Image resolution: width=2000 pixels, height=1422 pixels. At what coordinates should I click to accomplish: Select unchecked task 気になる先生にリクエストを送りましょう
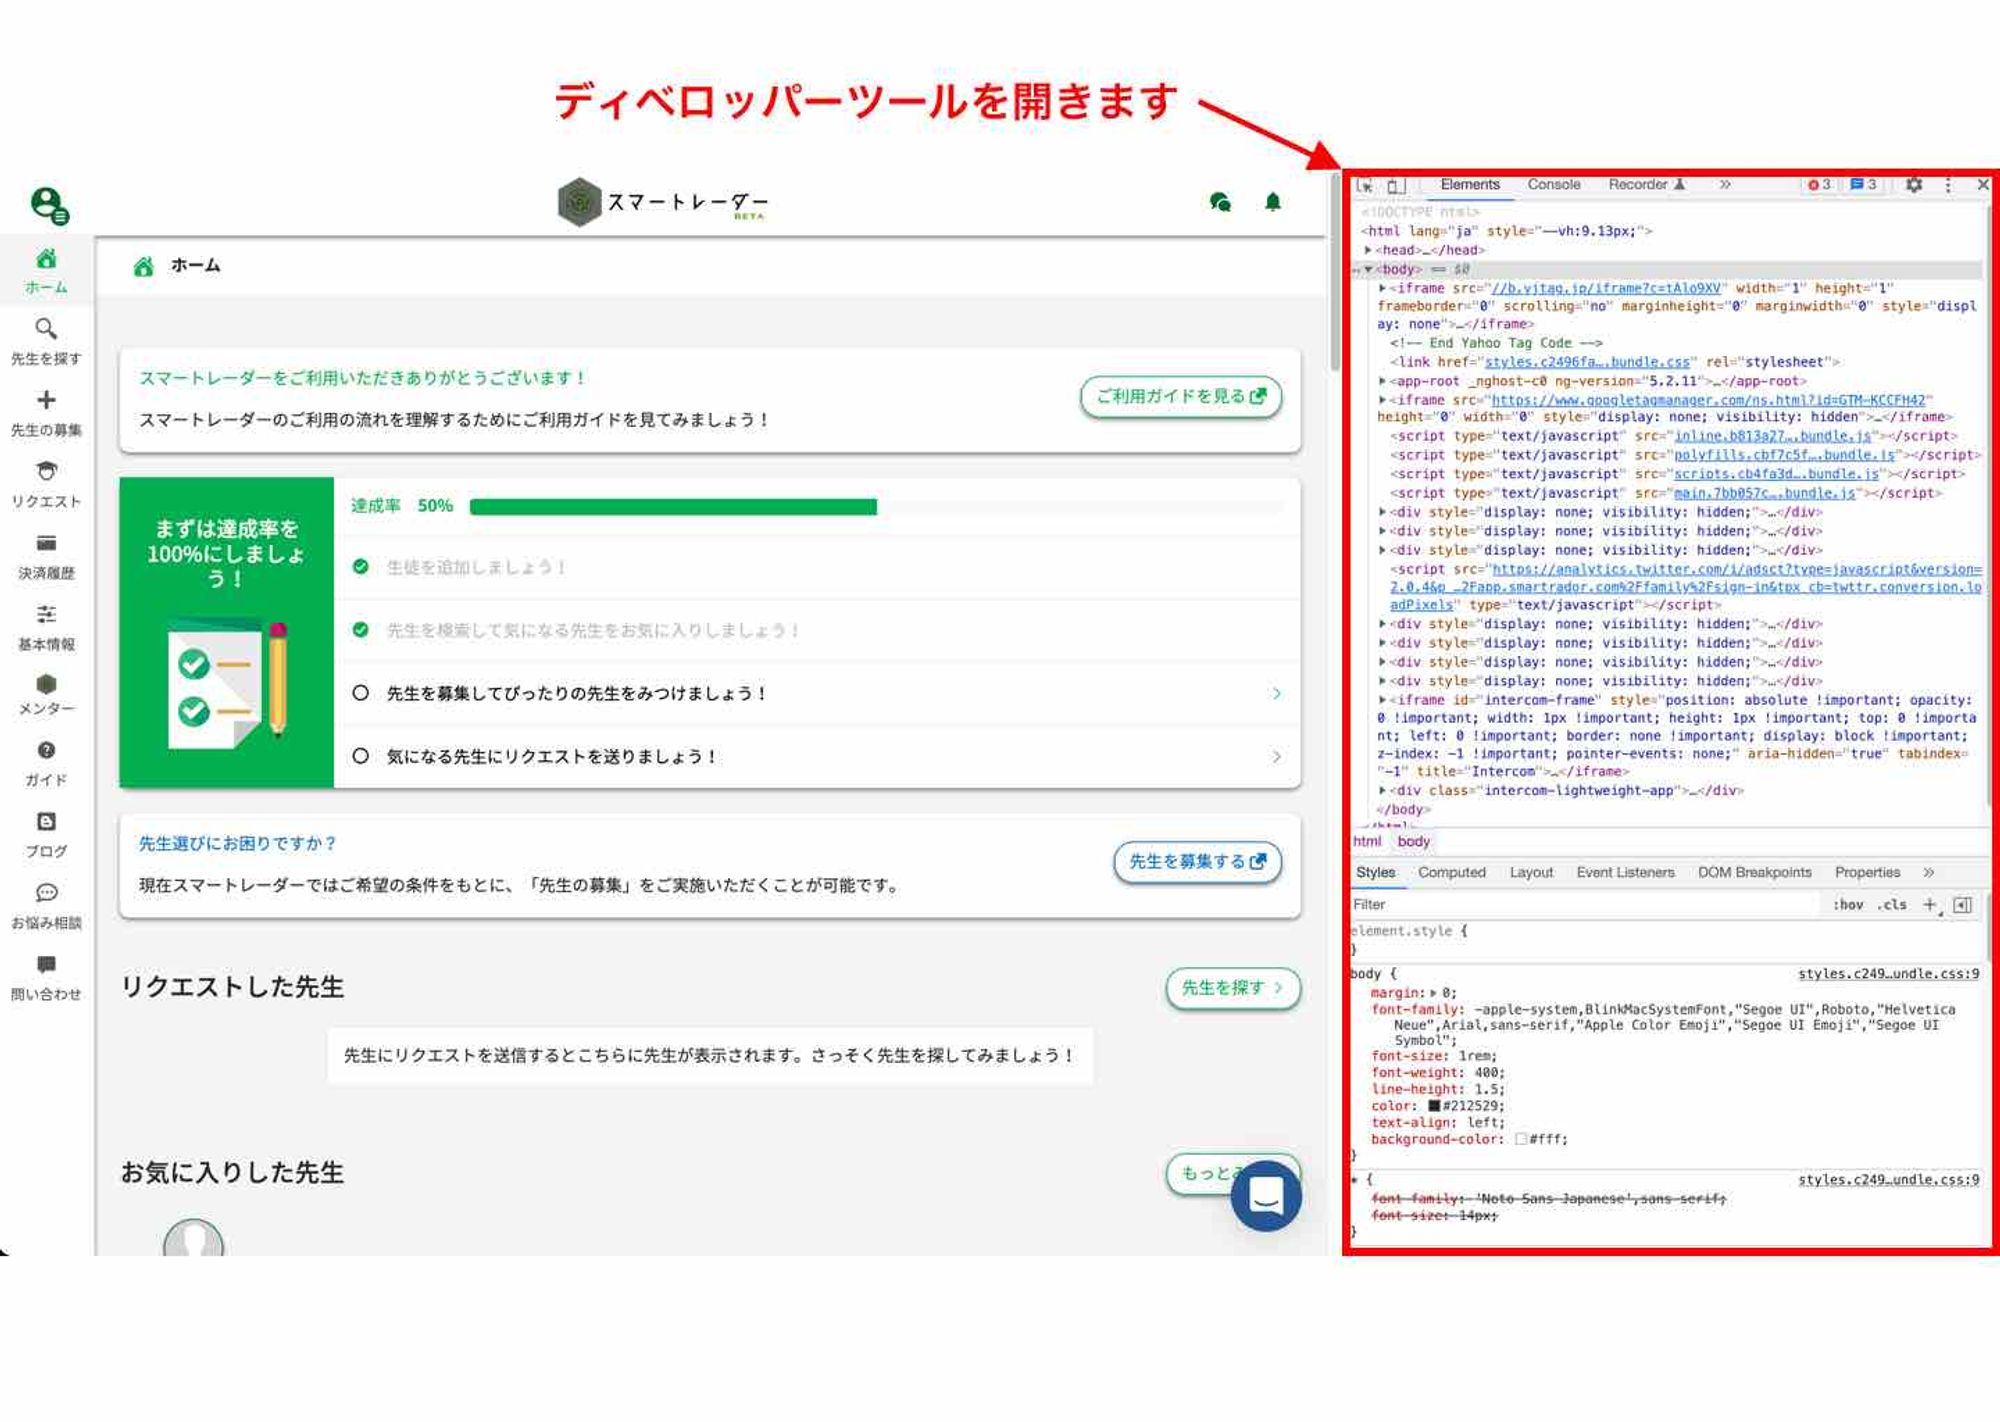click(361, 756)
